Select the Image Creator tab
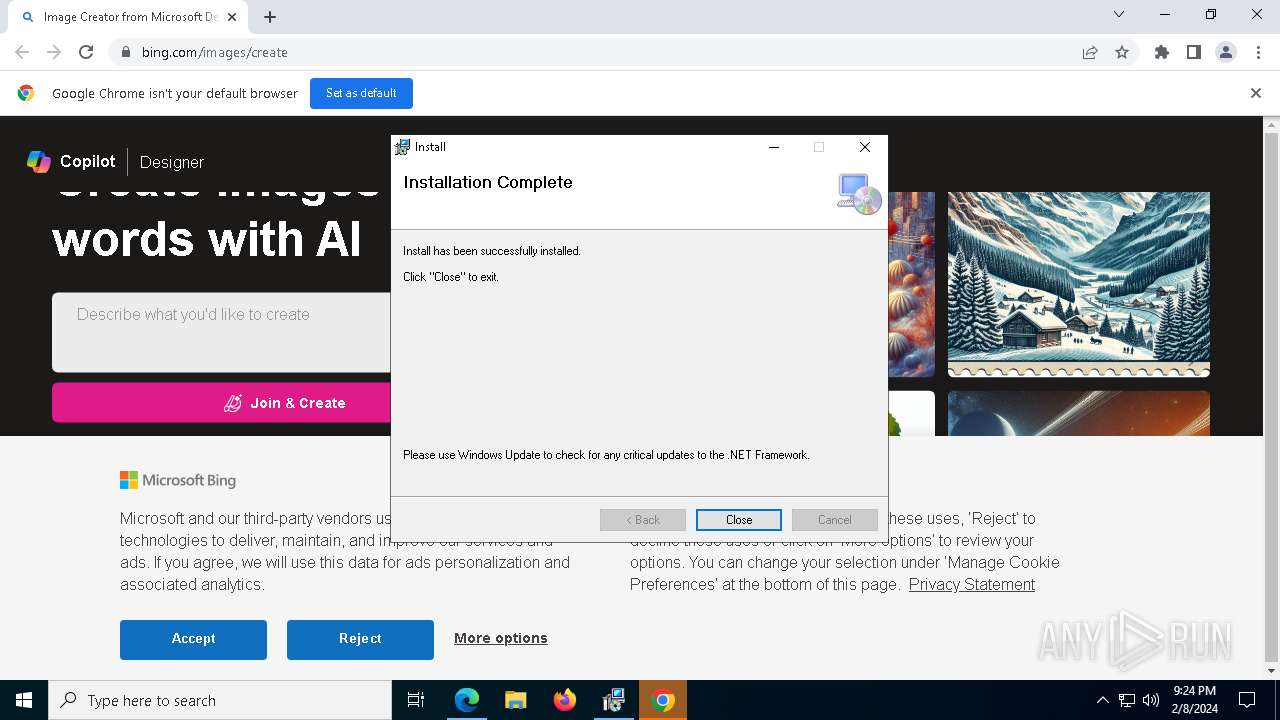Screen dimensions: 1280x720 (x=128, y=17)
